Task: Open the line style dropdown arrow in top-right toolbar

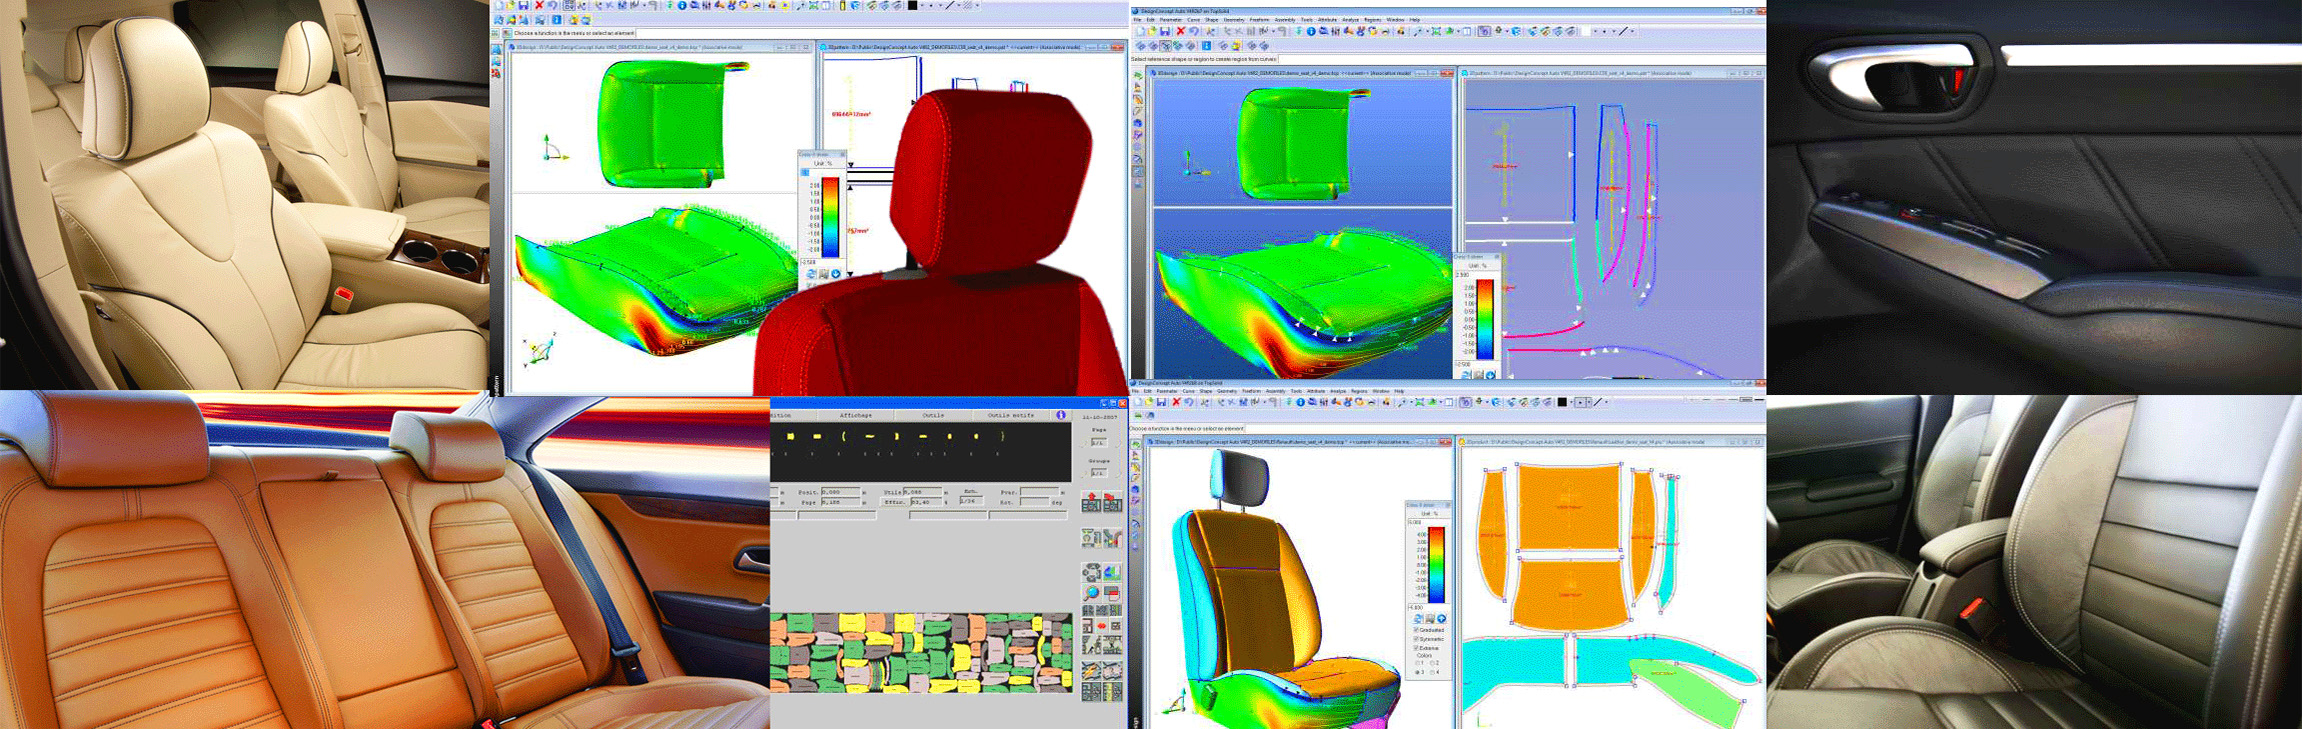Action: 1633,32
